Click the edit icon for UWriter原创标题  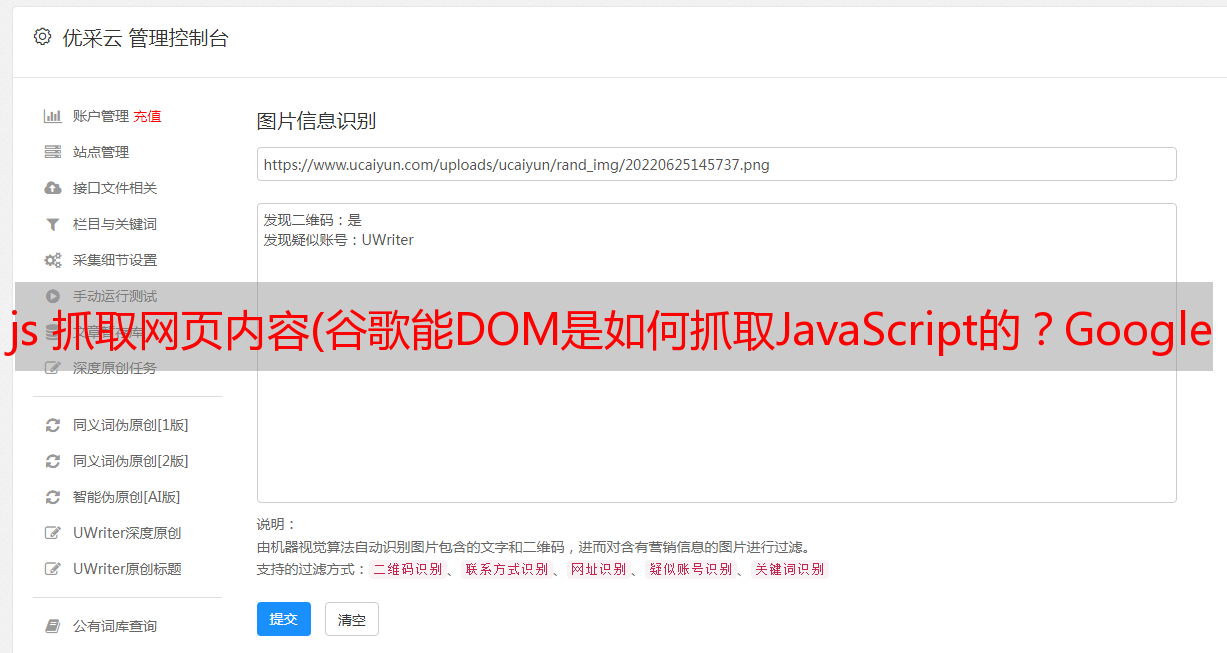point(53,569)
